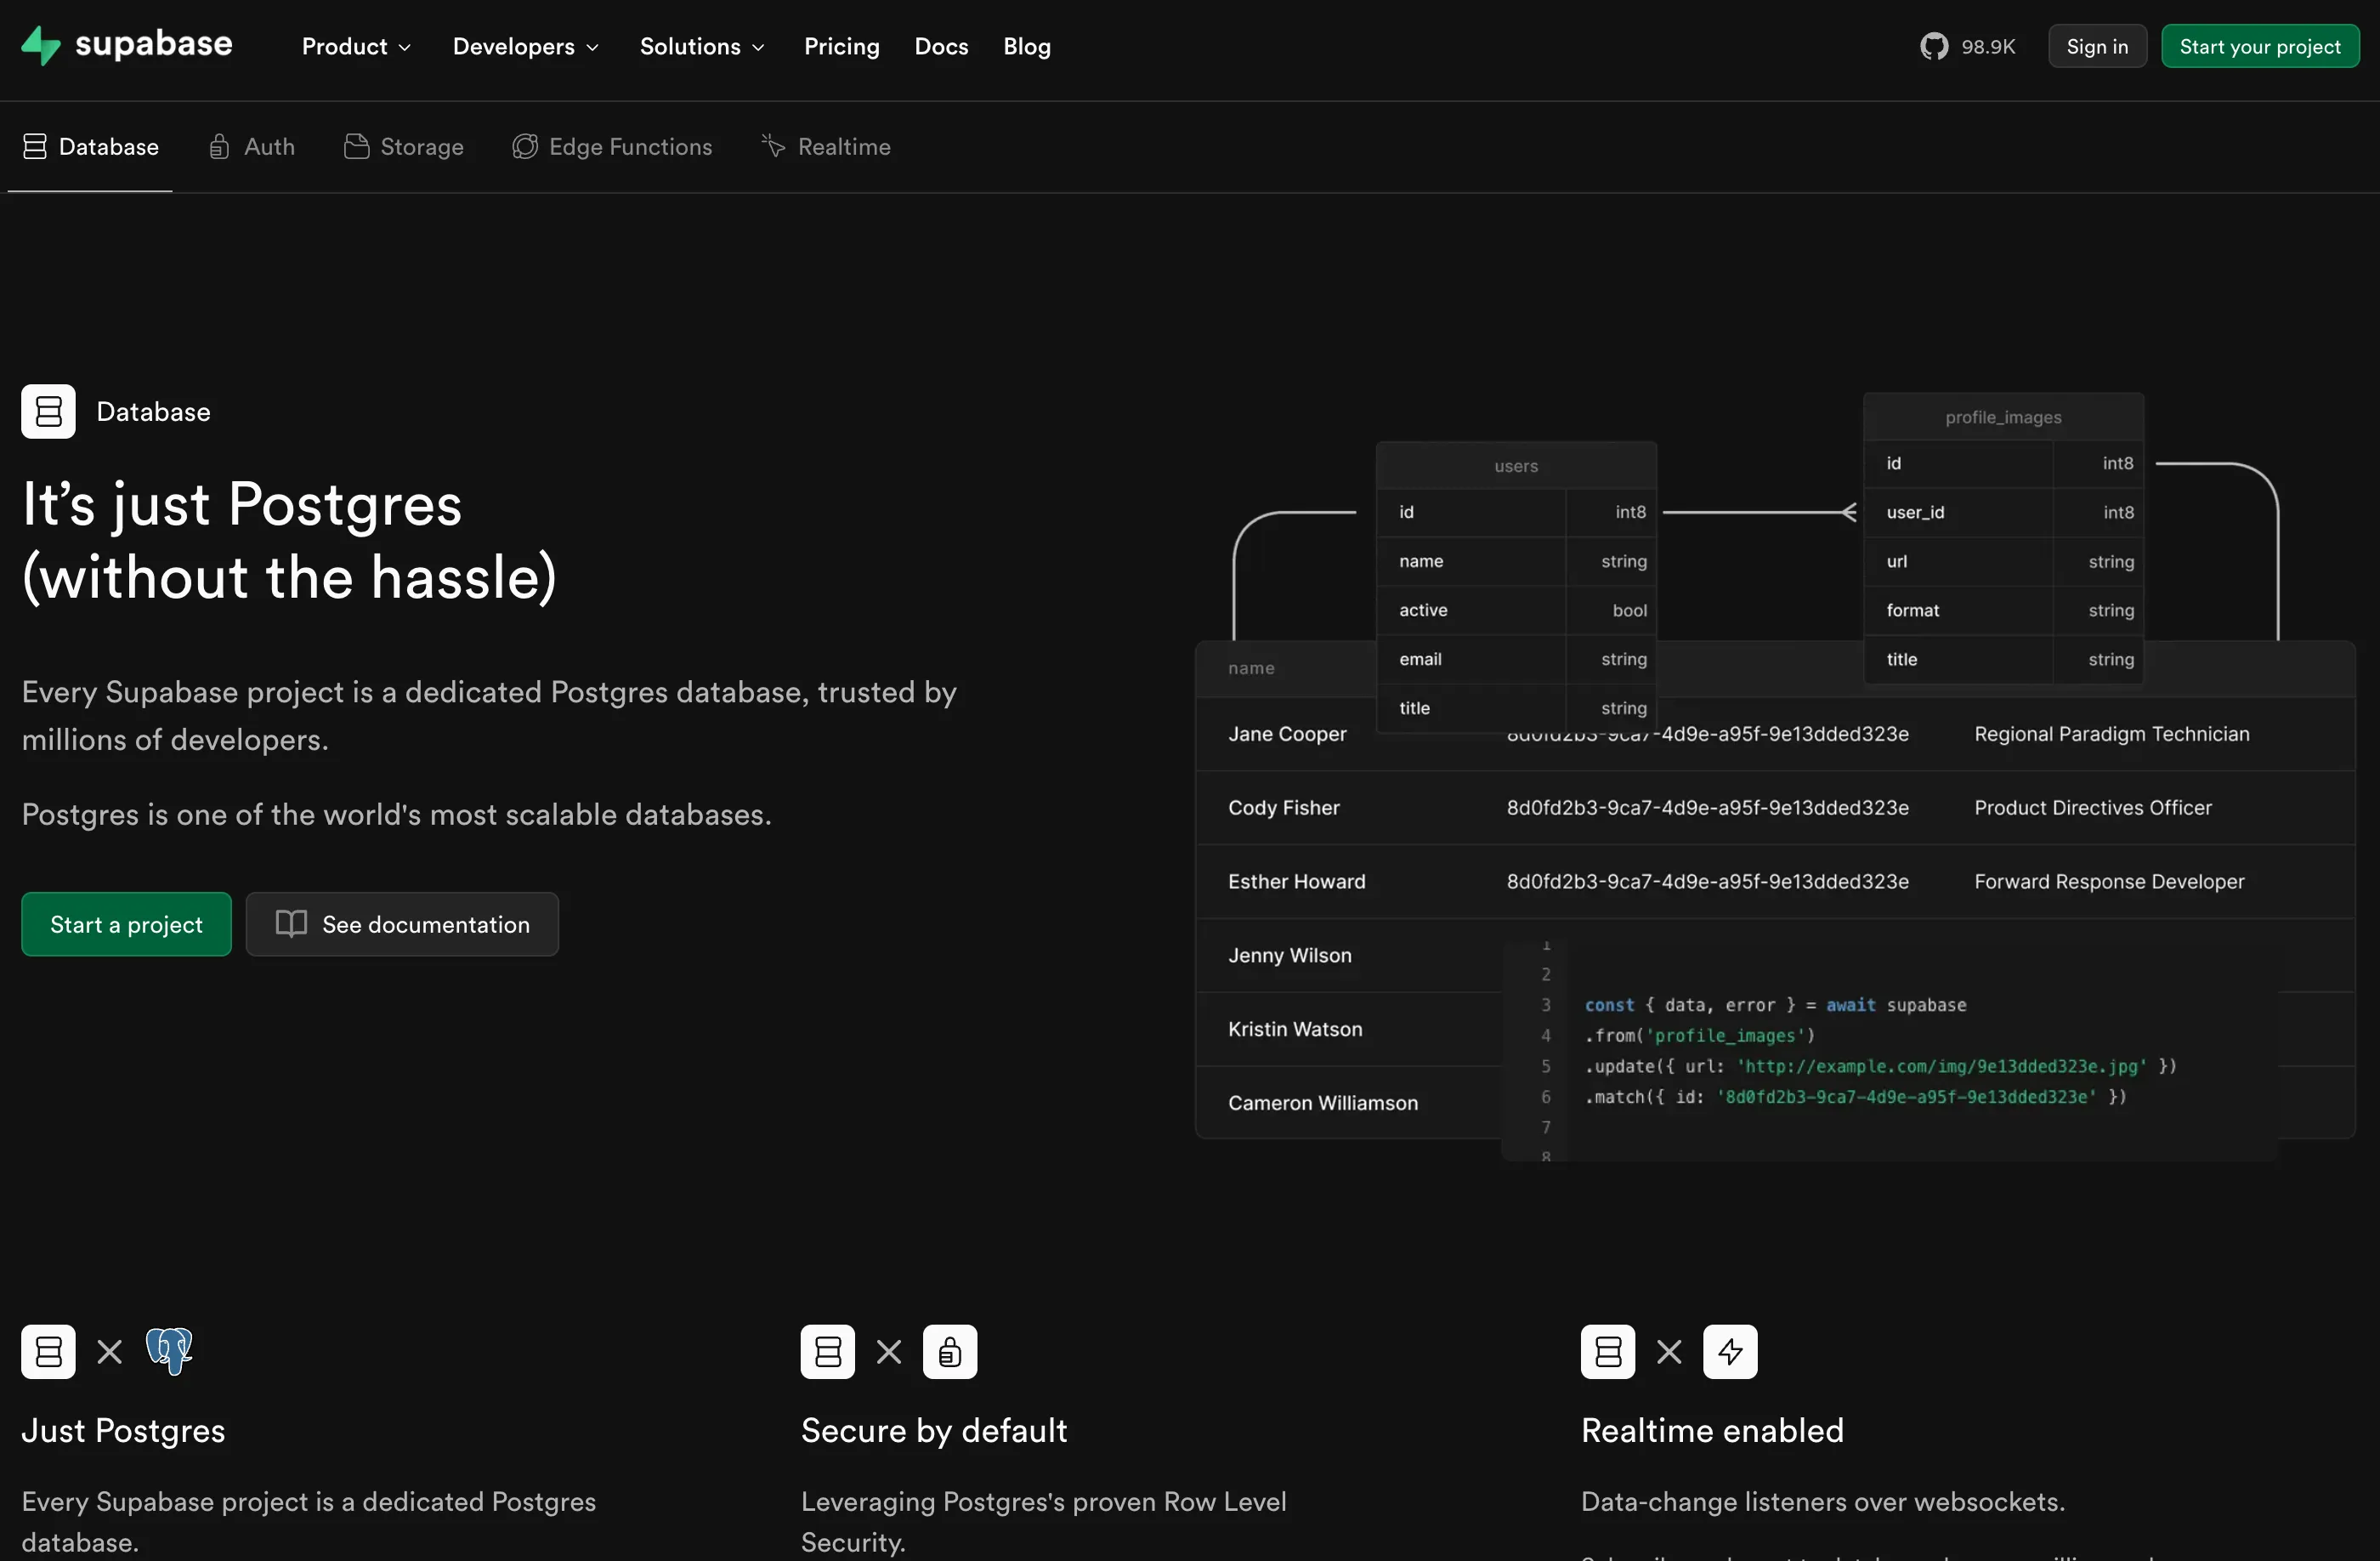Click the PostgreSQL elephant icon
Image resolution: width=2380 pixels, height=1561 pixels.
[x=170, y=1352]
